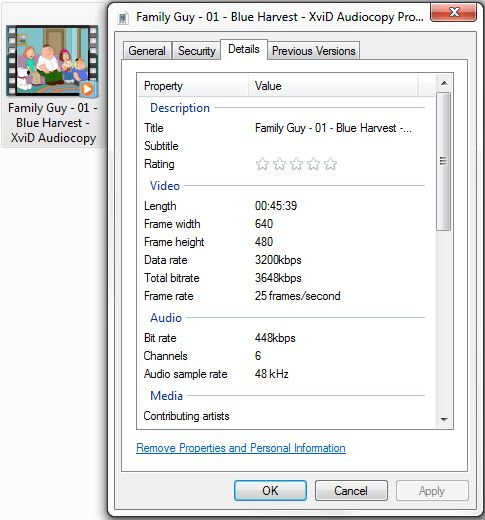Select the Rating property label

159,164
